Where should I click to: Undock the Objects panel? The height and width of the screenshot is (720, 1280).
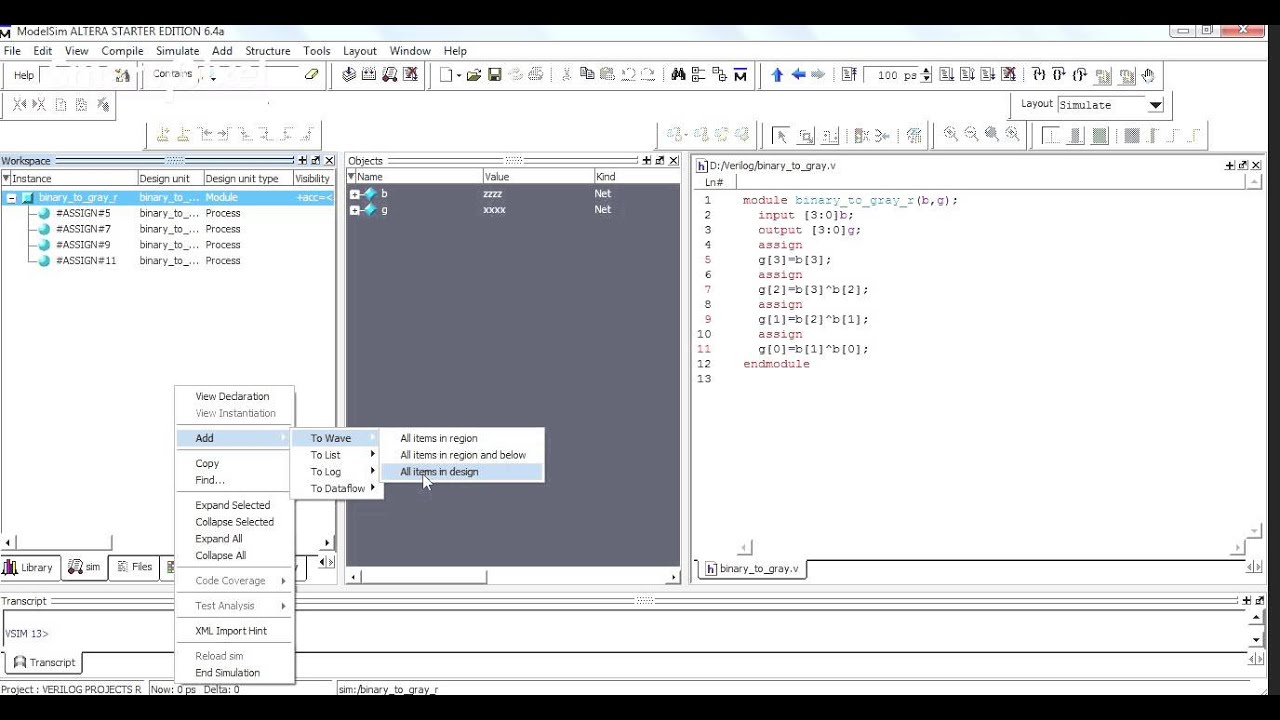(659, 160)
